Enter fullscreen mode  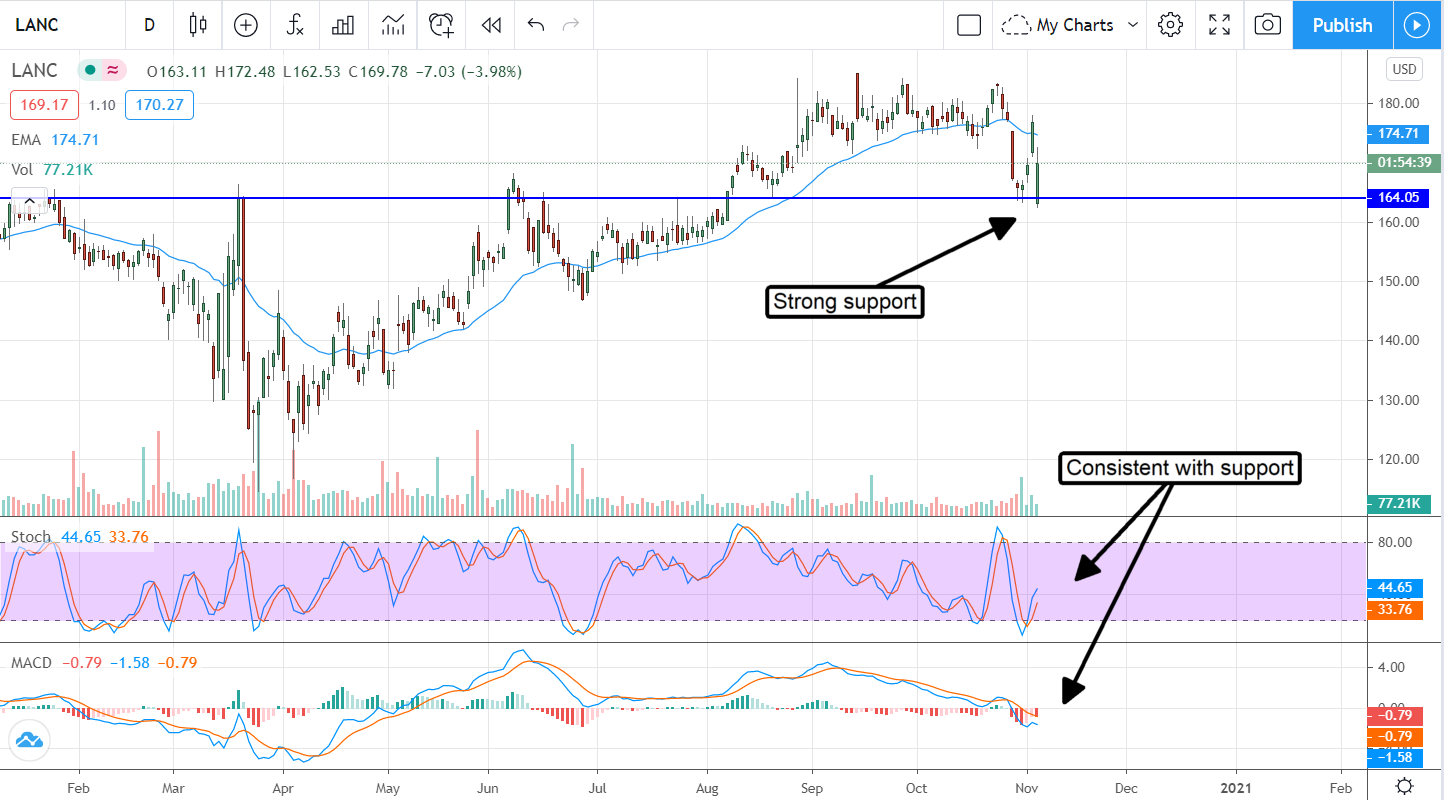1219,25
